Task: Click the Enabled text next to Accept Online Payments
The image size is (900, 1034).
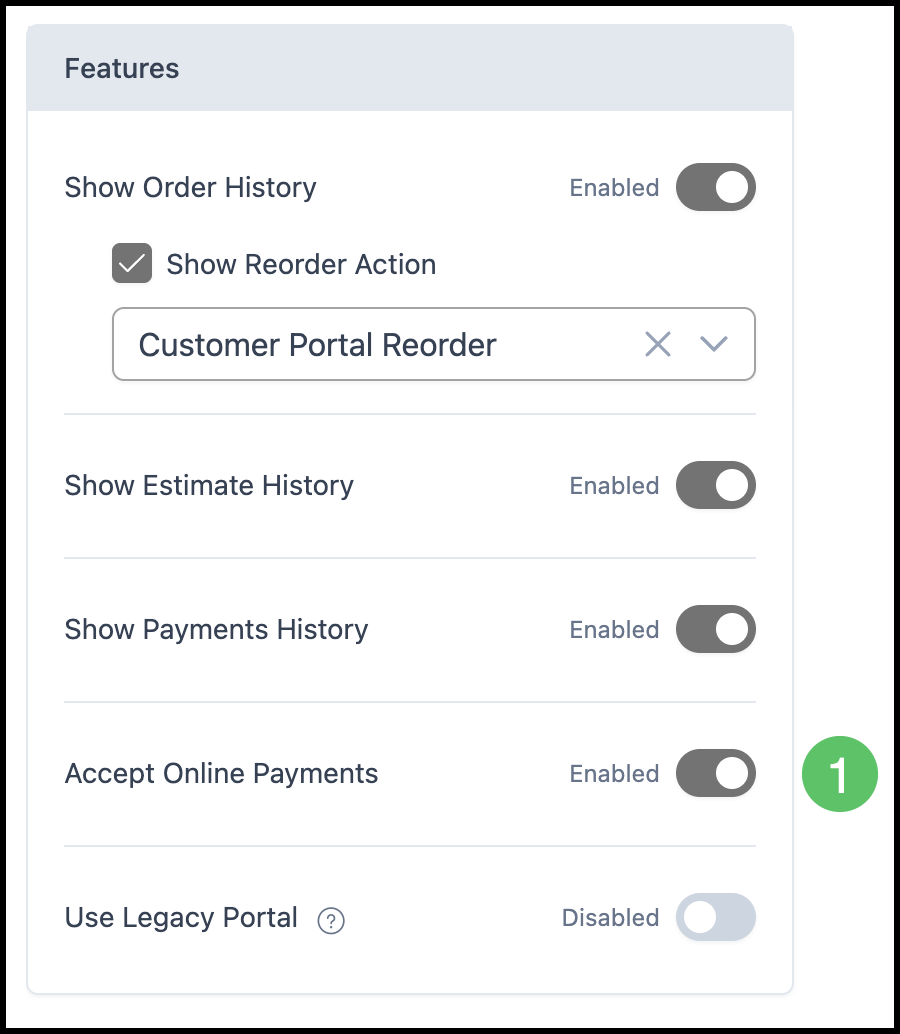Action: click(615, 774)
